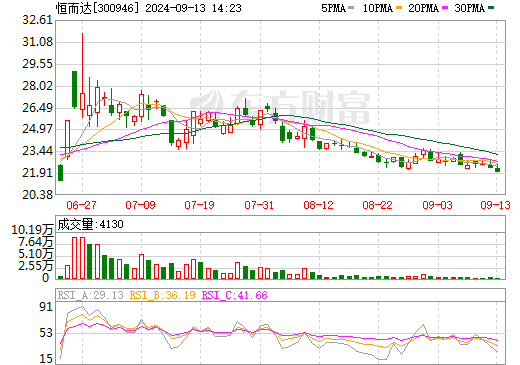Click the gray 5PMA legend color marker
520x365 pixels.
[351, 8]
